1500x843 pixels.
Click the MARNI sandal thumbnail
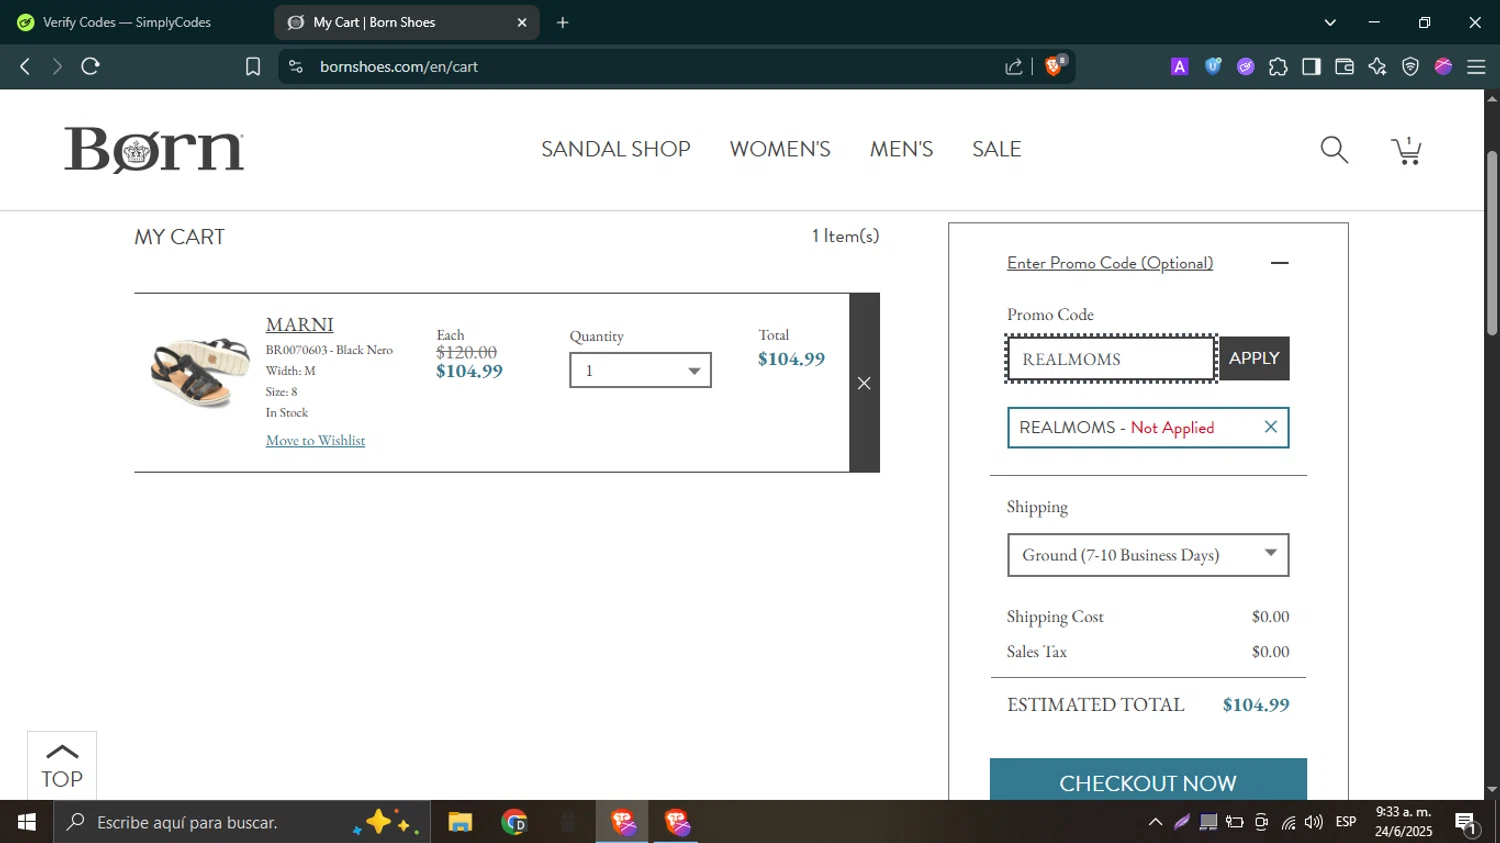click(199, 371)
